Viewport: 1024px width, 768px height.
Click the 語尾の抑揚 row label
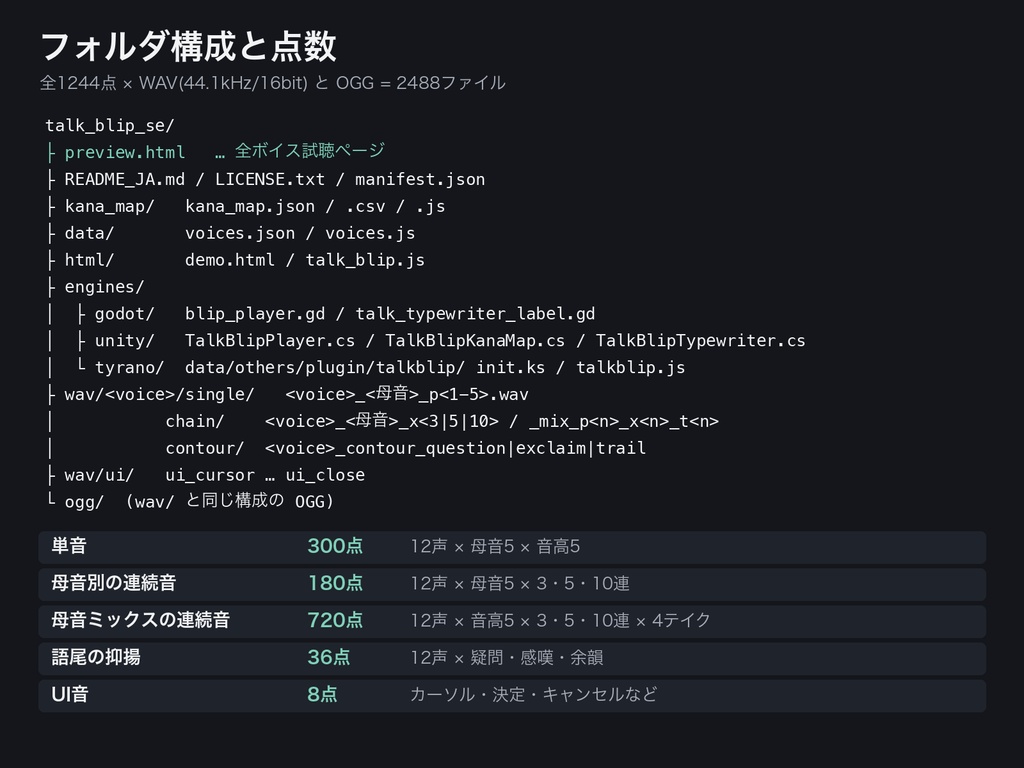pos(96,657)
